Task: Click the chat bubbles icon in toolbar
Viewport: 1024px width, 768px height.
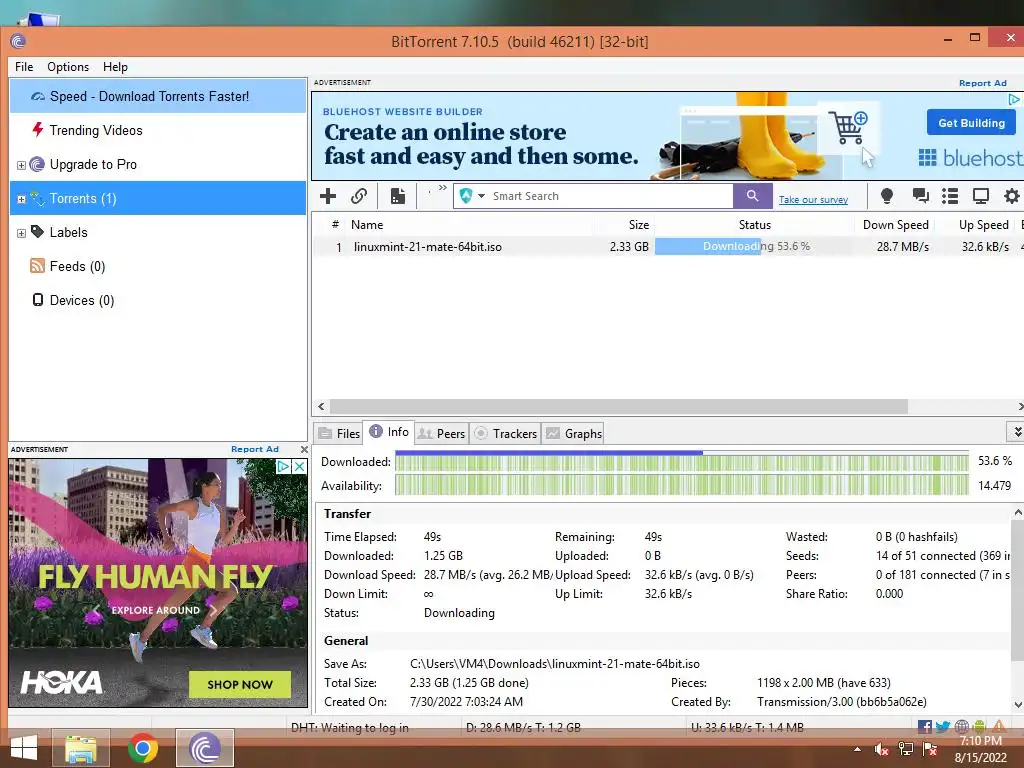Action: click(920, 196)
